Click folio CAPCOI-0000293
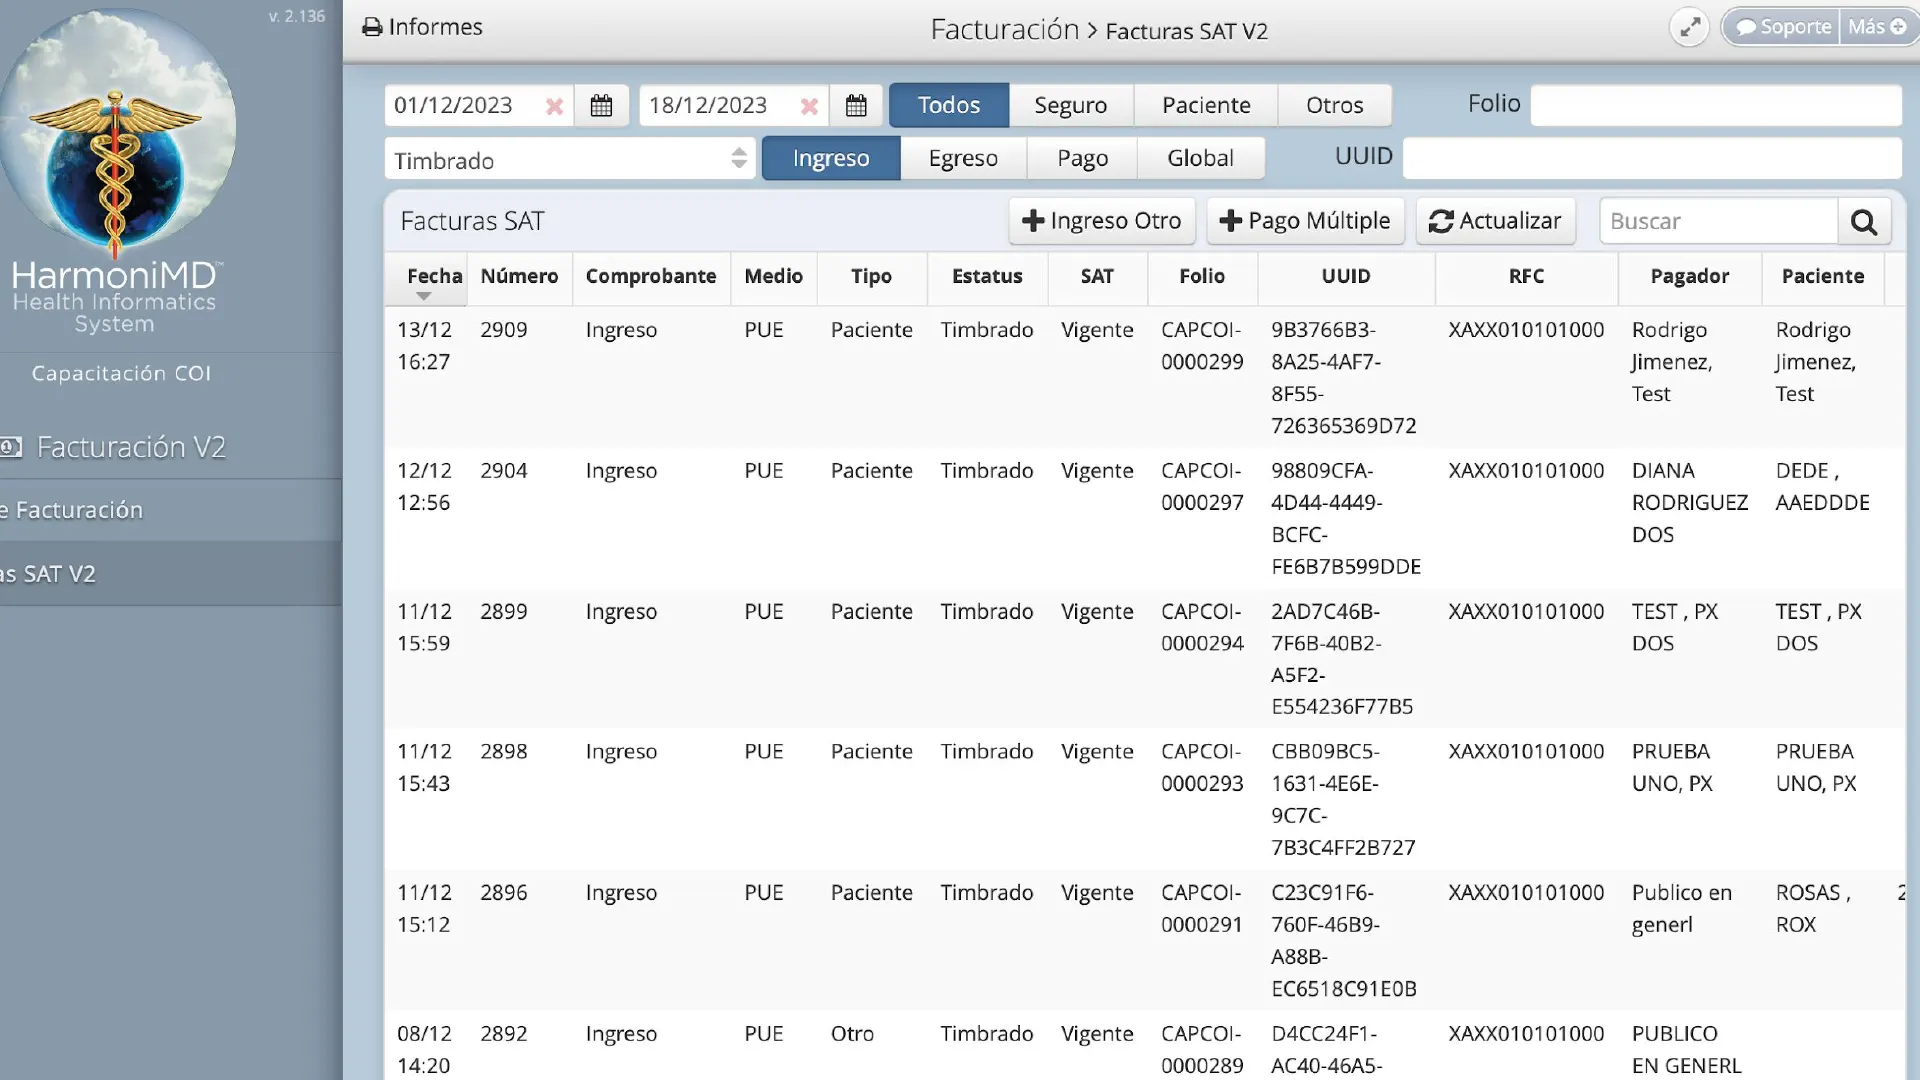Image resolution: width=1920 pixels, height=1080 pixels. click(x=1202, y=768)
